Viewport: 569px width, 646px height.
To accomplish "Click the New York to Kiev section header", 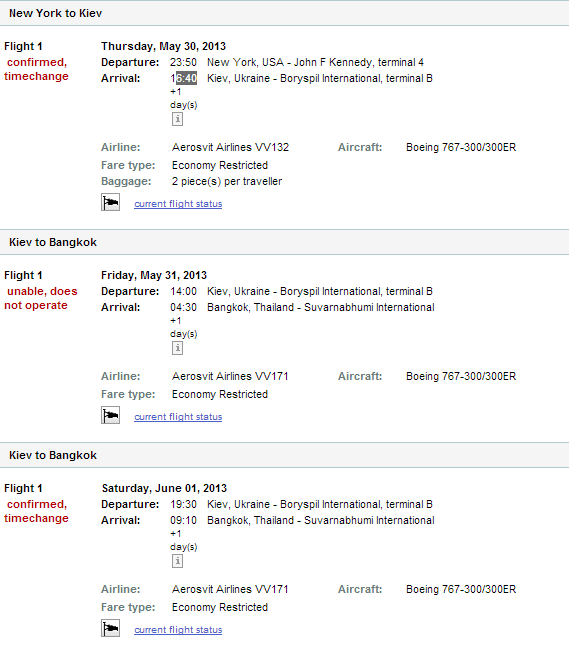I will [284, 13].
